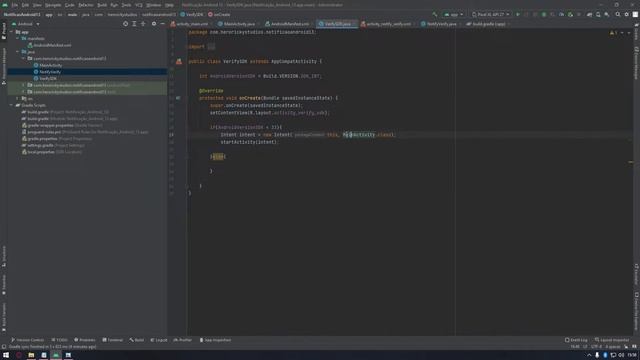Click the class gutter icon beside VerifySDK

pos(179,62)
